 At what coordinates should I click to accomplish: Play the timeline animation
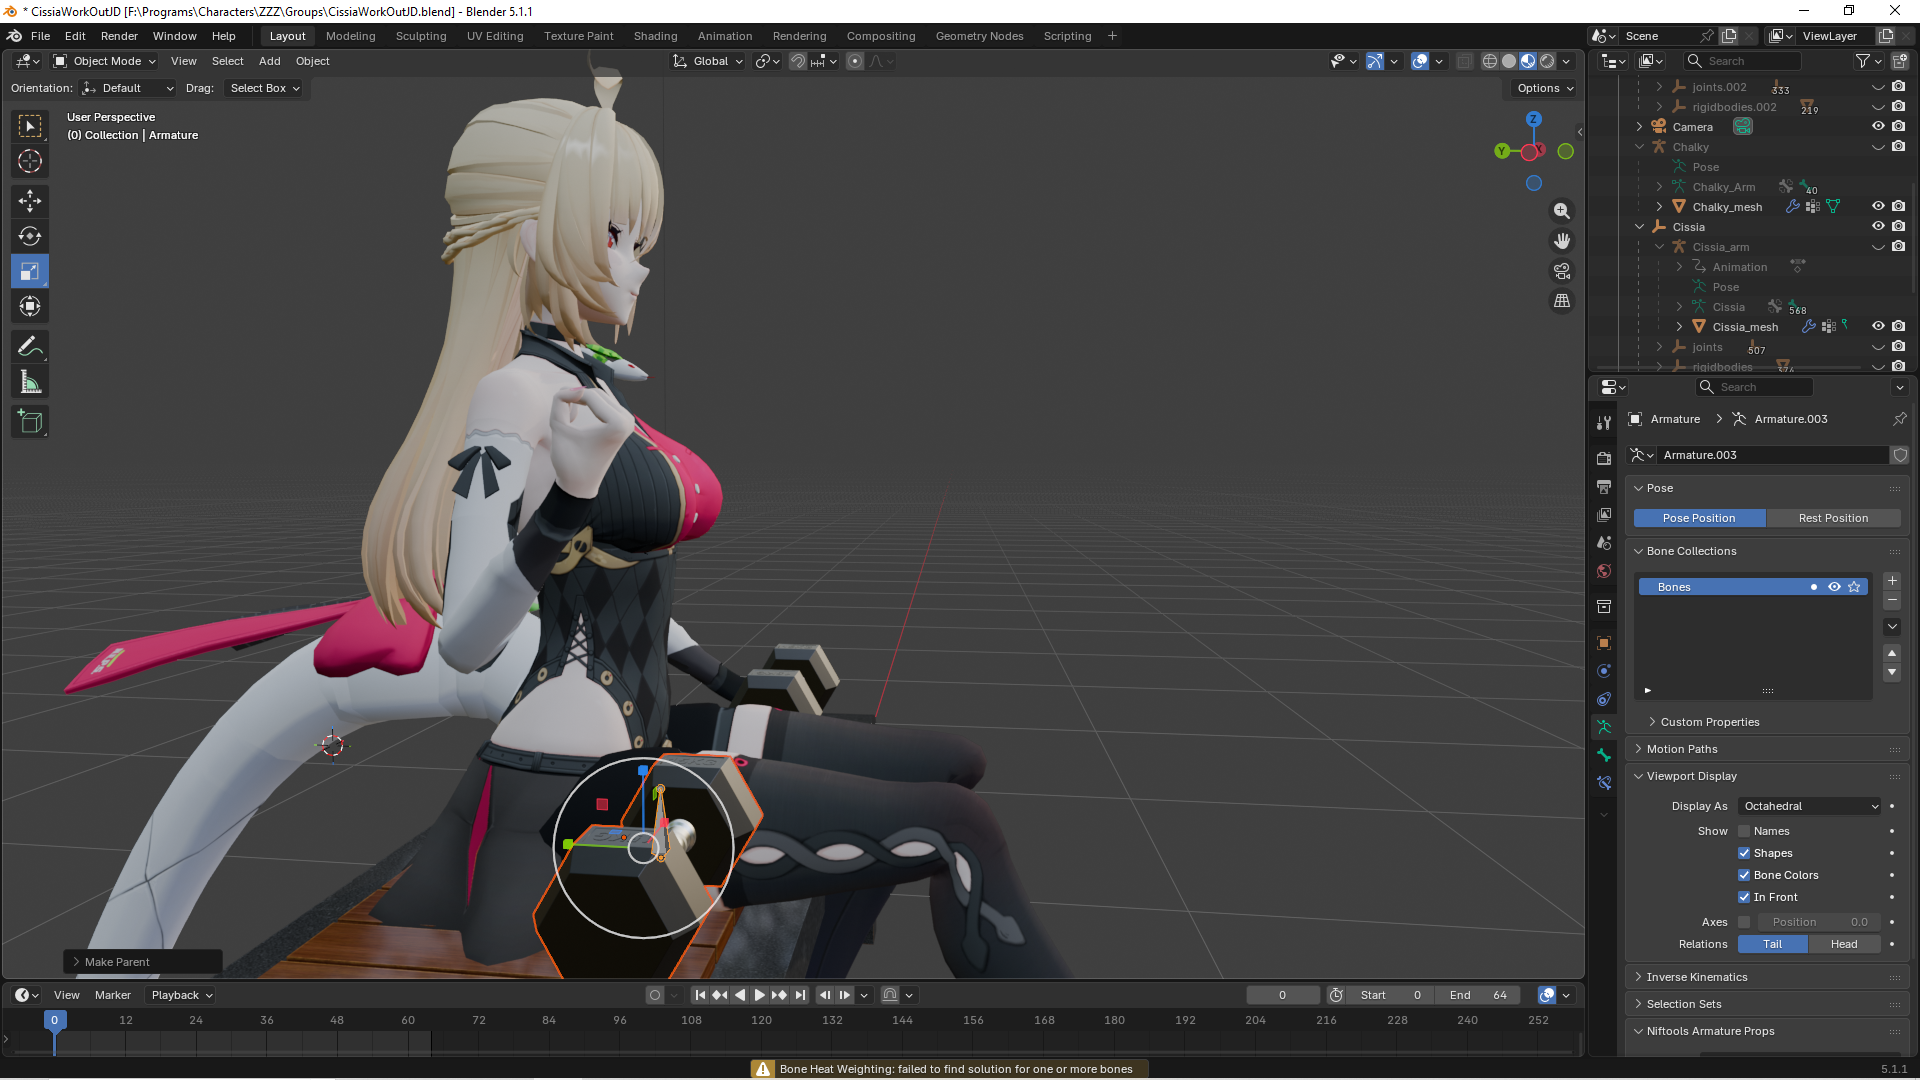(759, 995)
